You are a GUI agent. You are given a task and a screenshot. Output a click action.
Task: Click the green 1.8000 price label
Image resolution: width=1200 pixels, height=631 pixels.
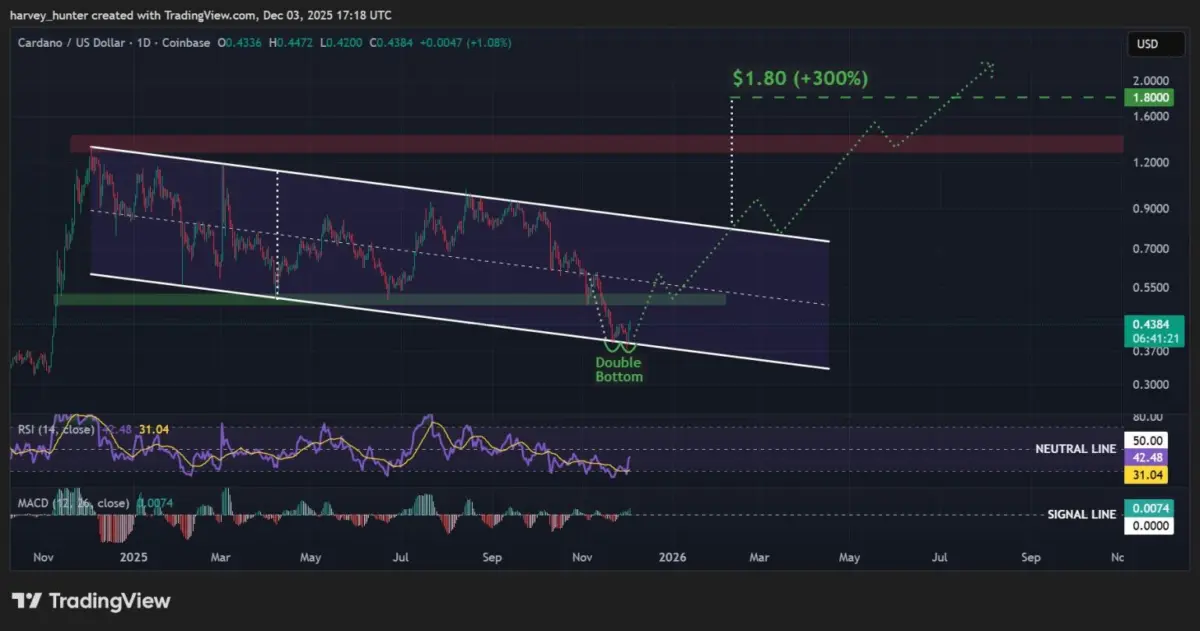tap(1148, 97)
